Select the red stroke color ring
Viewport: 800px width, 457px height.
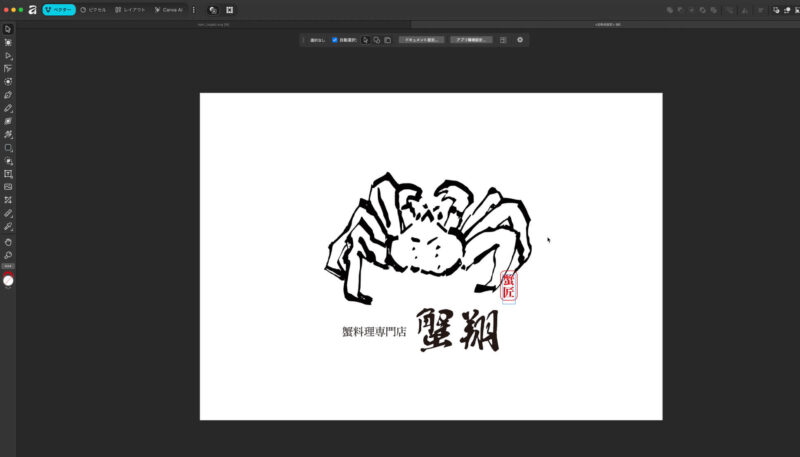tap(8, 274)
